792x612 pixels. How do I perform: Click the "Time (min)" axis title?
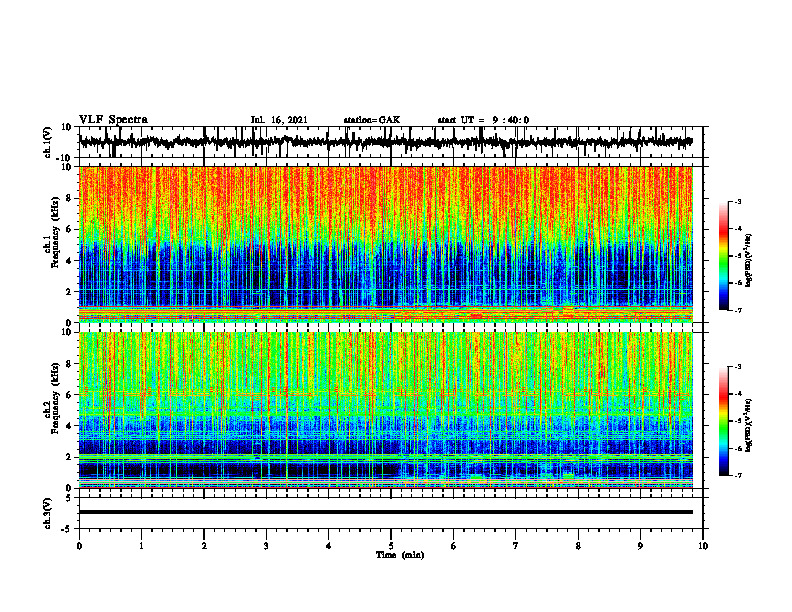coord(400,555)
